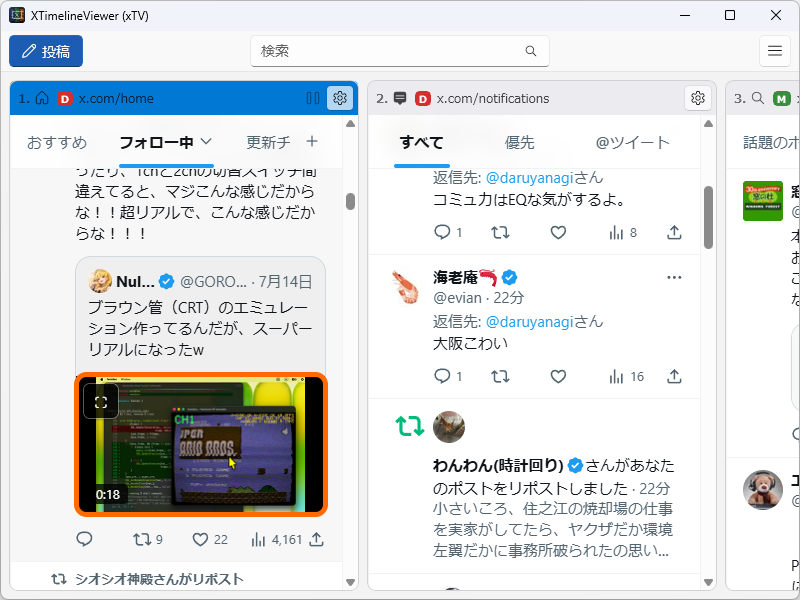Click the home icon in column 1 header

pyautogui.click(x=42, y=98)
